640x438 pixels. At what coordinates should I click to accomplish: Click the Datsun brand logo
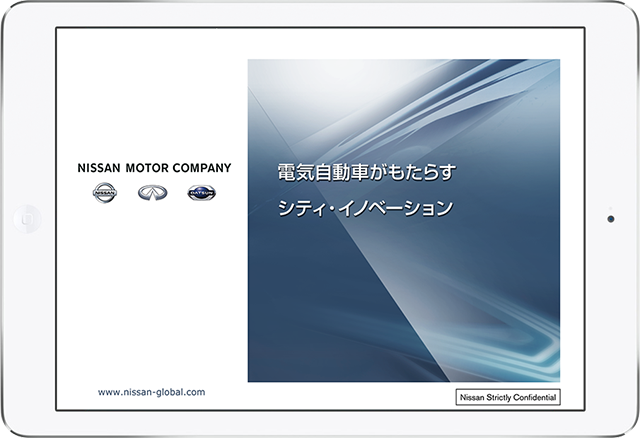tap(202, 193)
